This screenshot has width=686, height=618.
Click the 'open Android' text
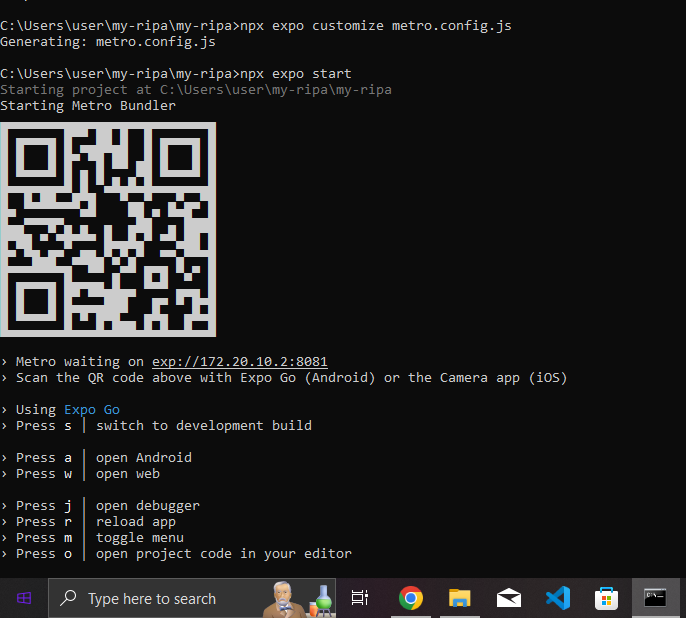pyautogui.click(x=144, y=457)
